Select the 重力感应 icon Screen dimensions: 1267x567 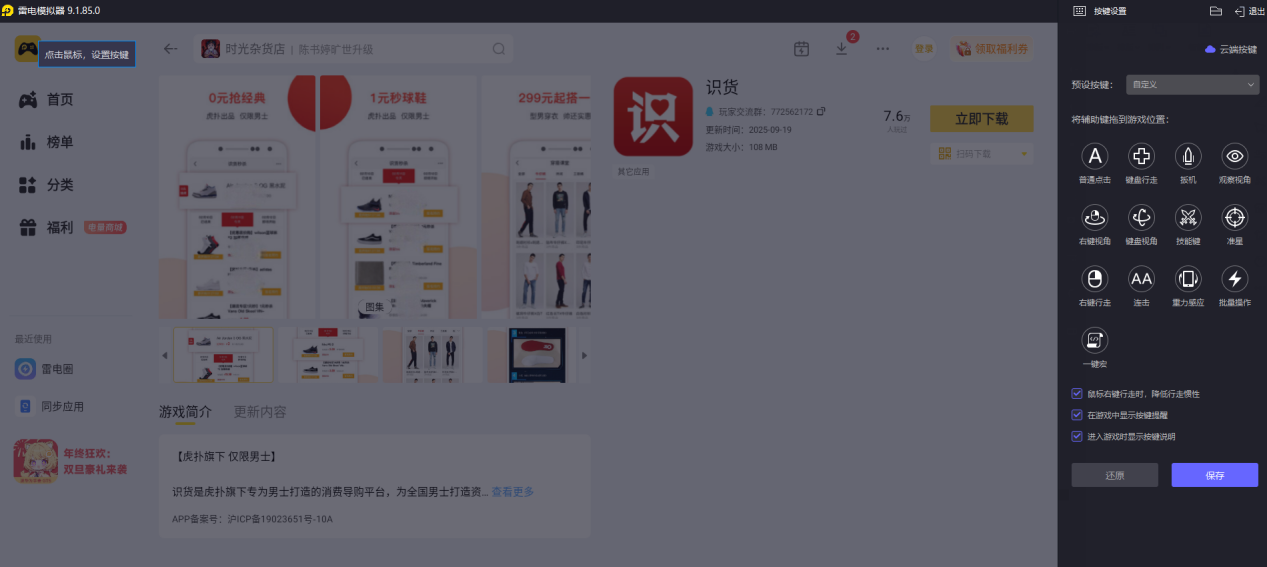(x=1188, y=278)
